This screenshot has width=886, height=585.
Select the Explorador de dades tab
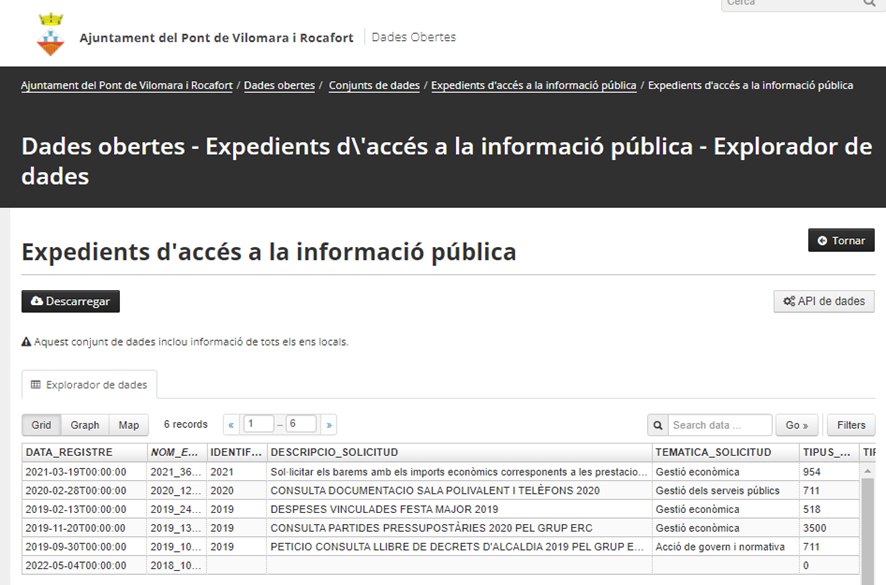pyautogui.click(x=89, y=385)
